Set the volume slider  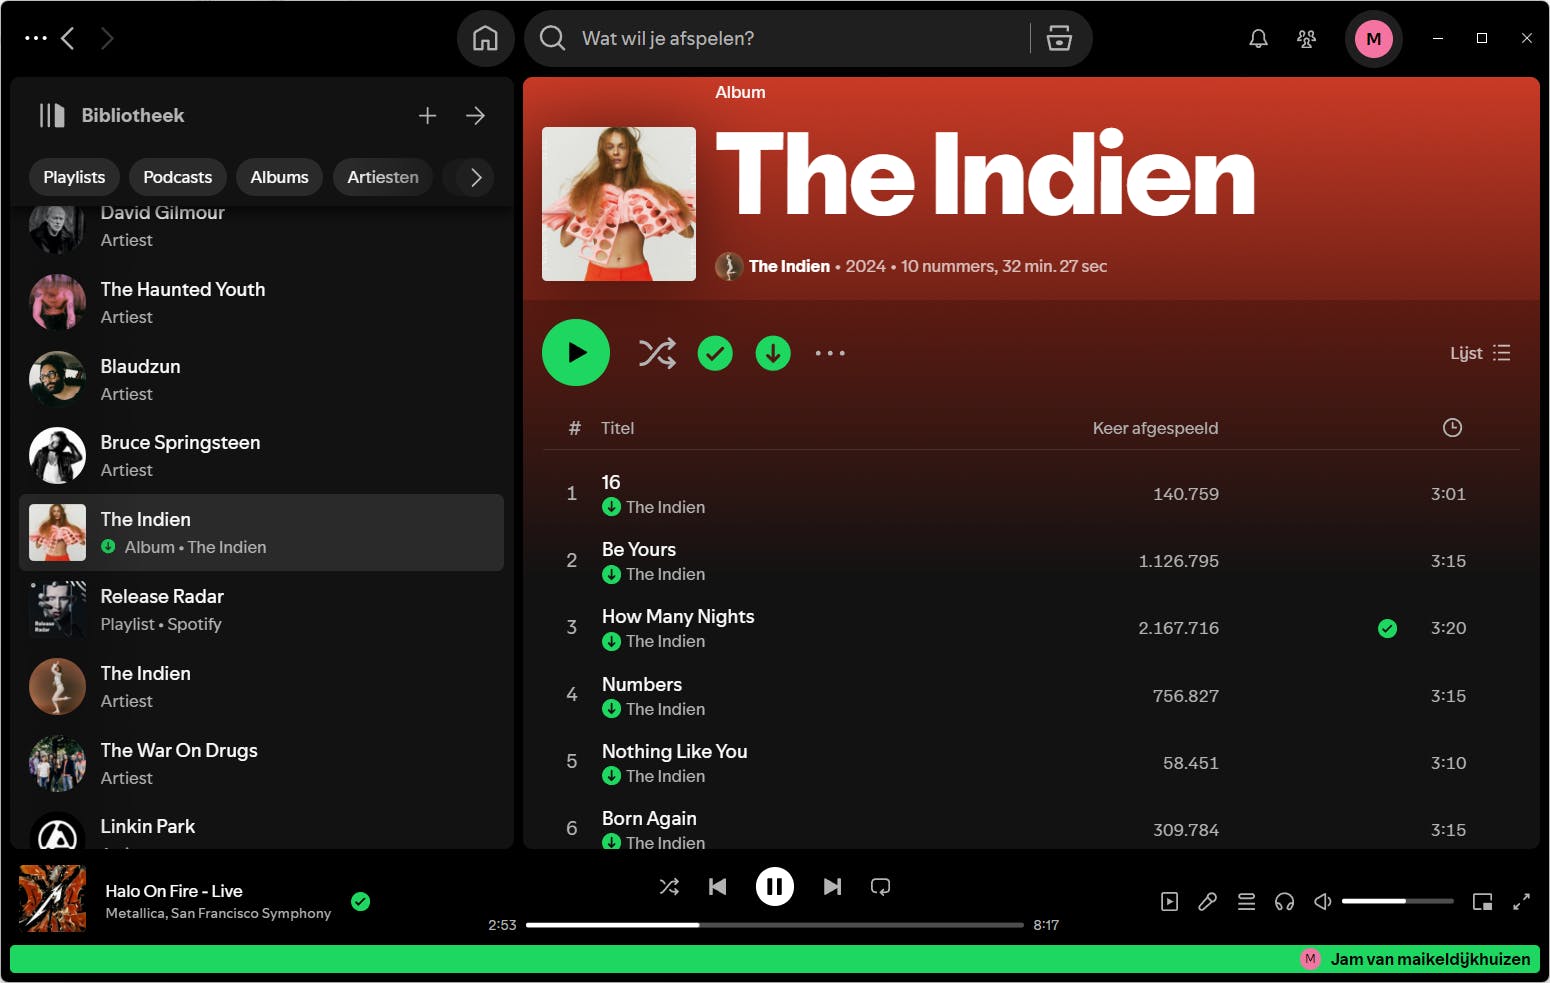[x=1397, y=901]
